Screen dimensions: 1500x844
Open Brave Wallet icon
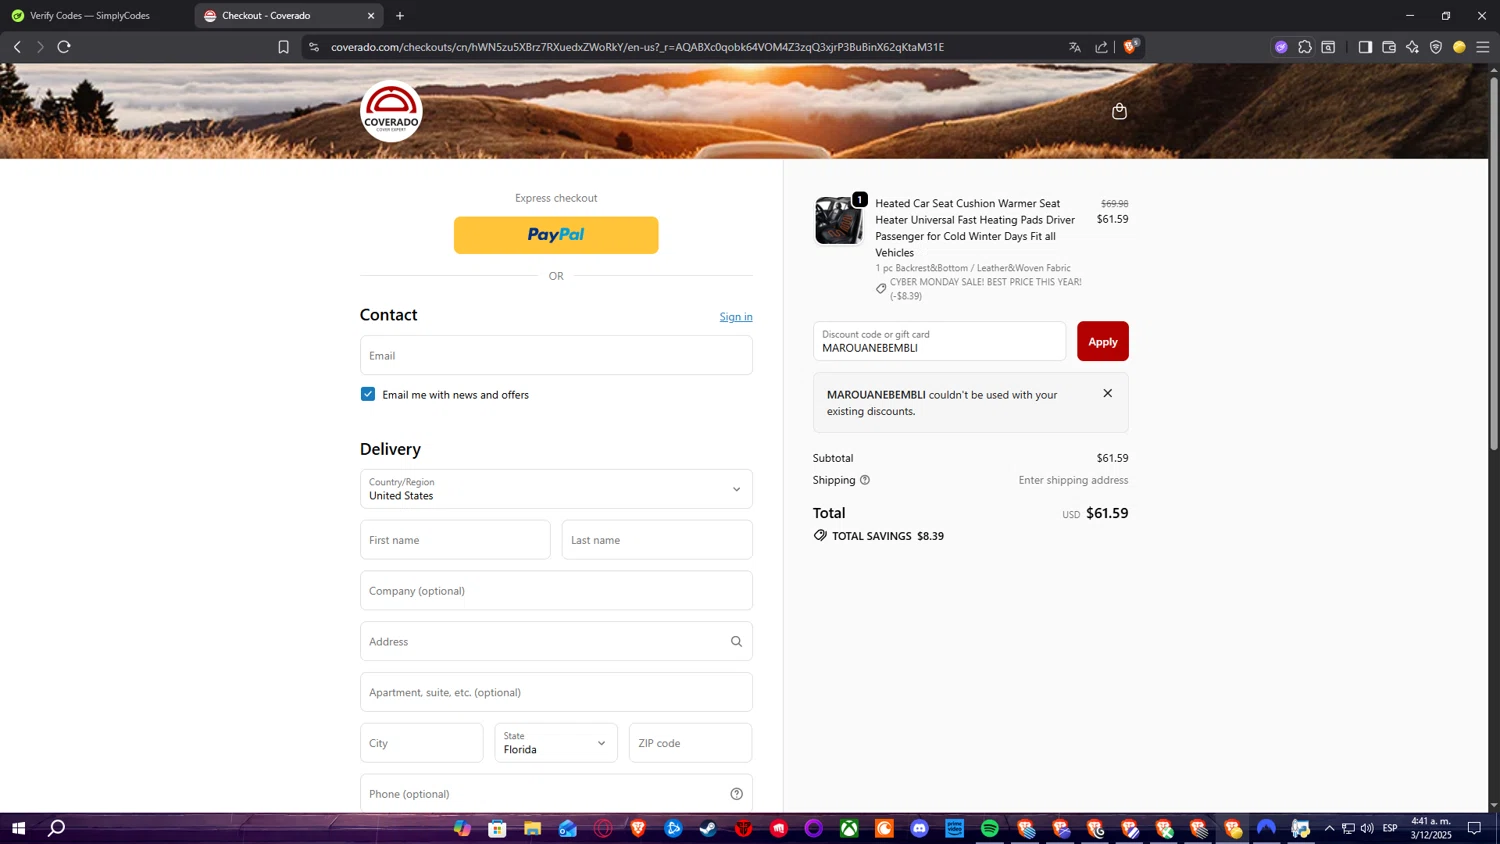coord(1389,47)
